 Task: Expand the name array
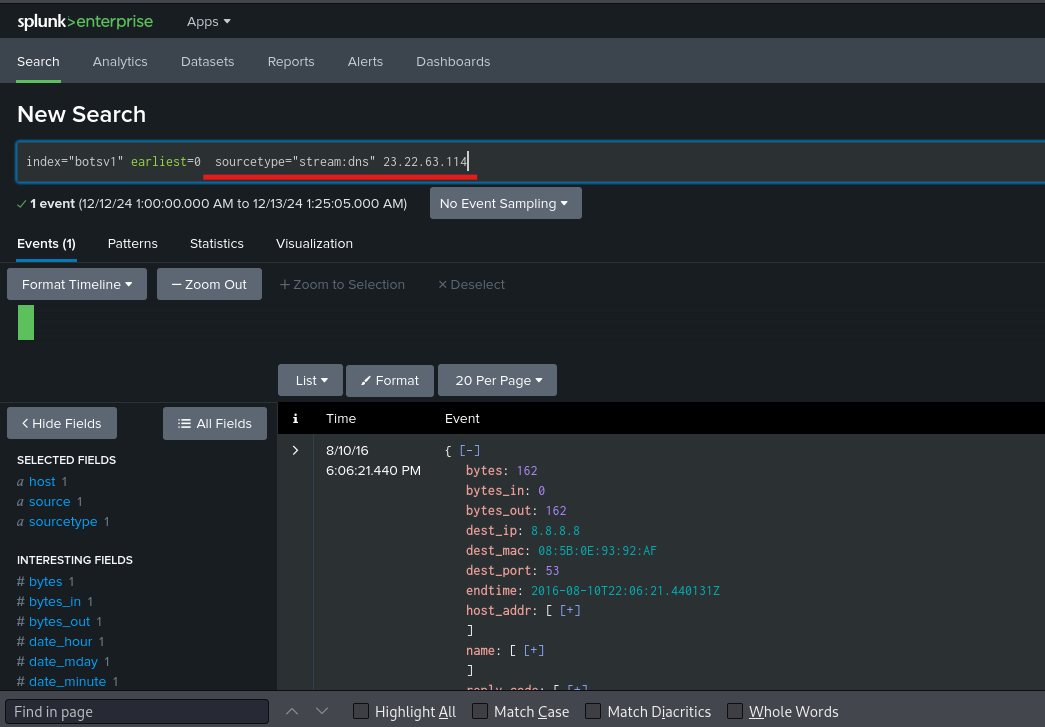534,650
